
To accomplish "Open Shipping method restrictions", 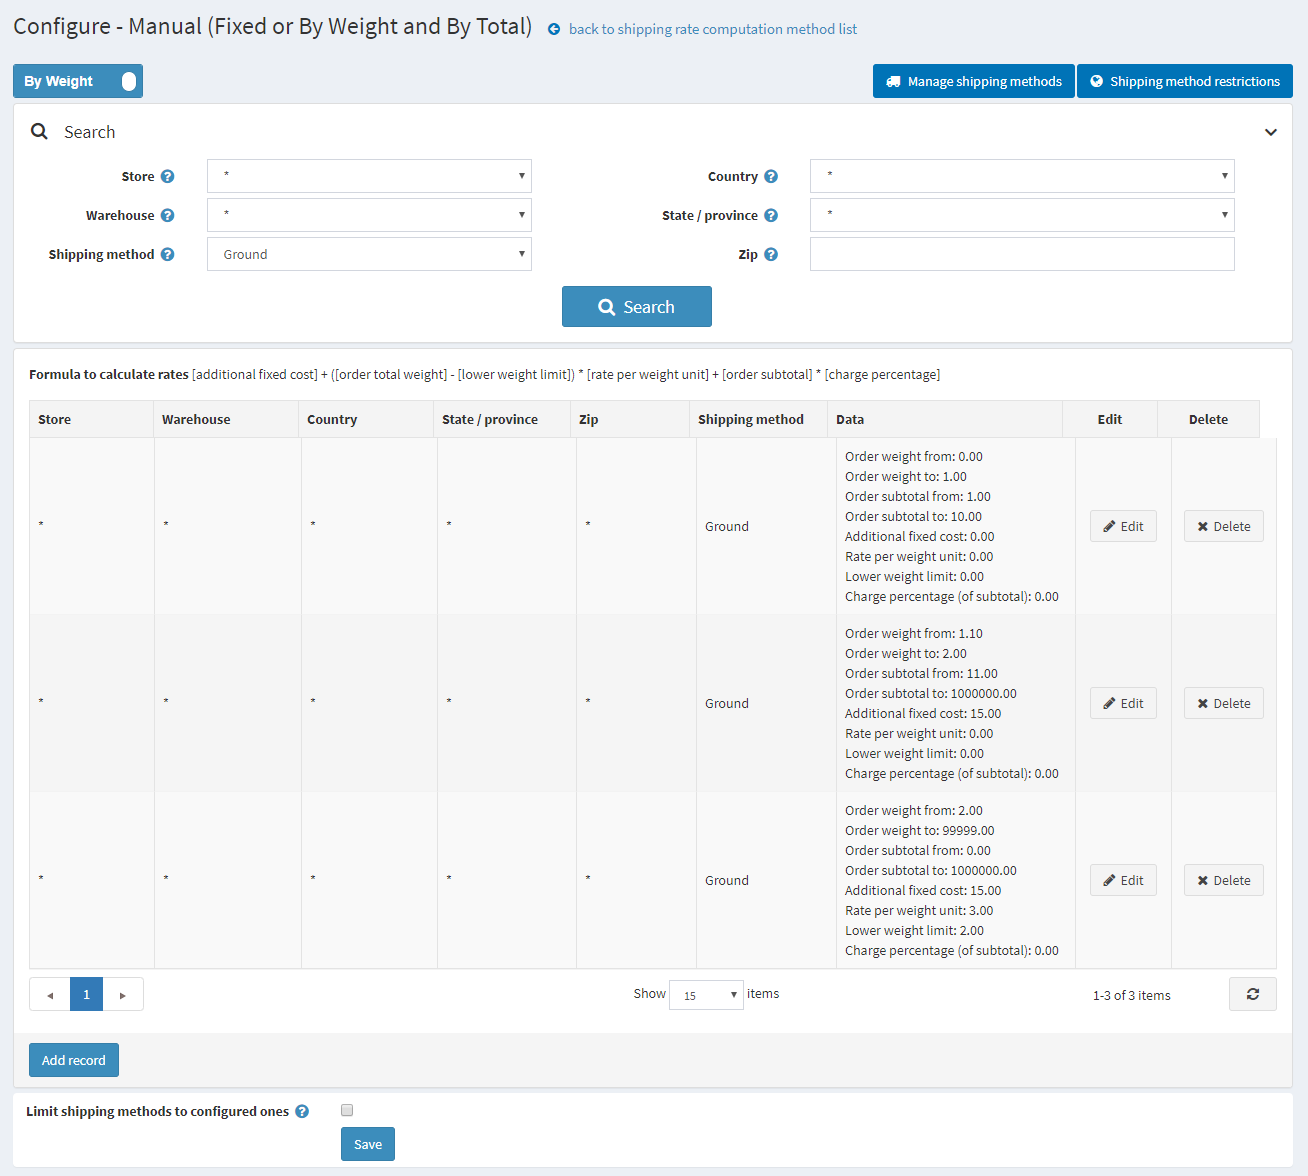I will coord(1184,81).
